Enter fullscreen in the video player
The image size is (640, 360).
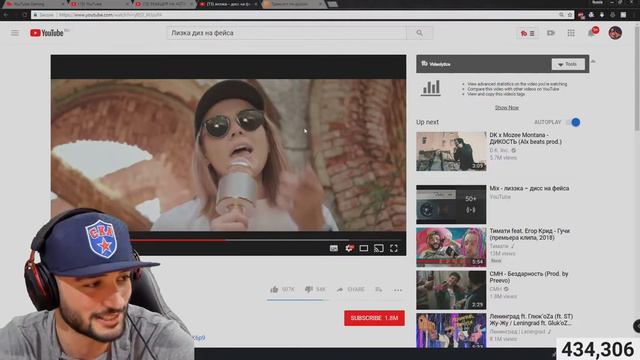point(394,248)
